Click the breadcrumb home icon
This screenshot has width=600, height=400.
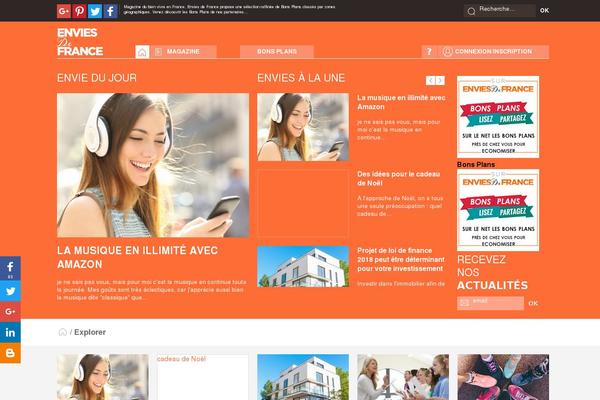coord(62,332)
